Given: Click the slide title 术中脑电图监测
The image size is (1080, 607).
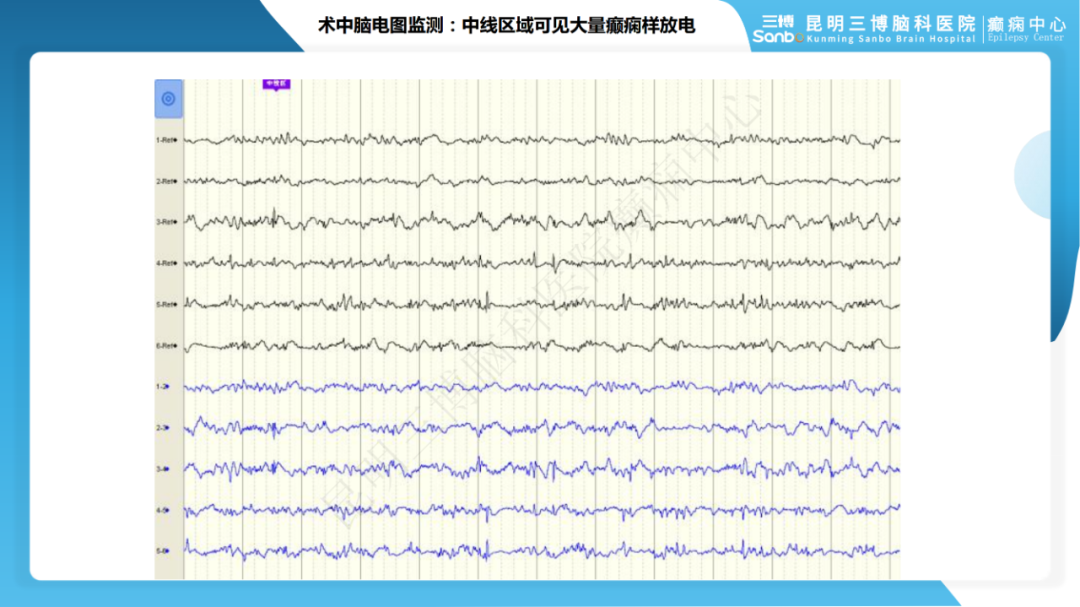Looking at the screenshot, I should coord(382,25).
